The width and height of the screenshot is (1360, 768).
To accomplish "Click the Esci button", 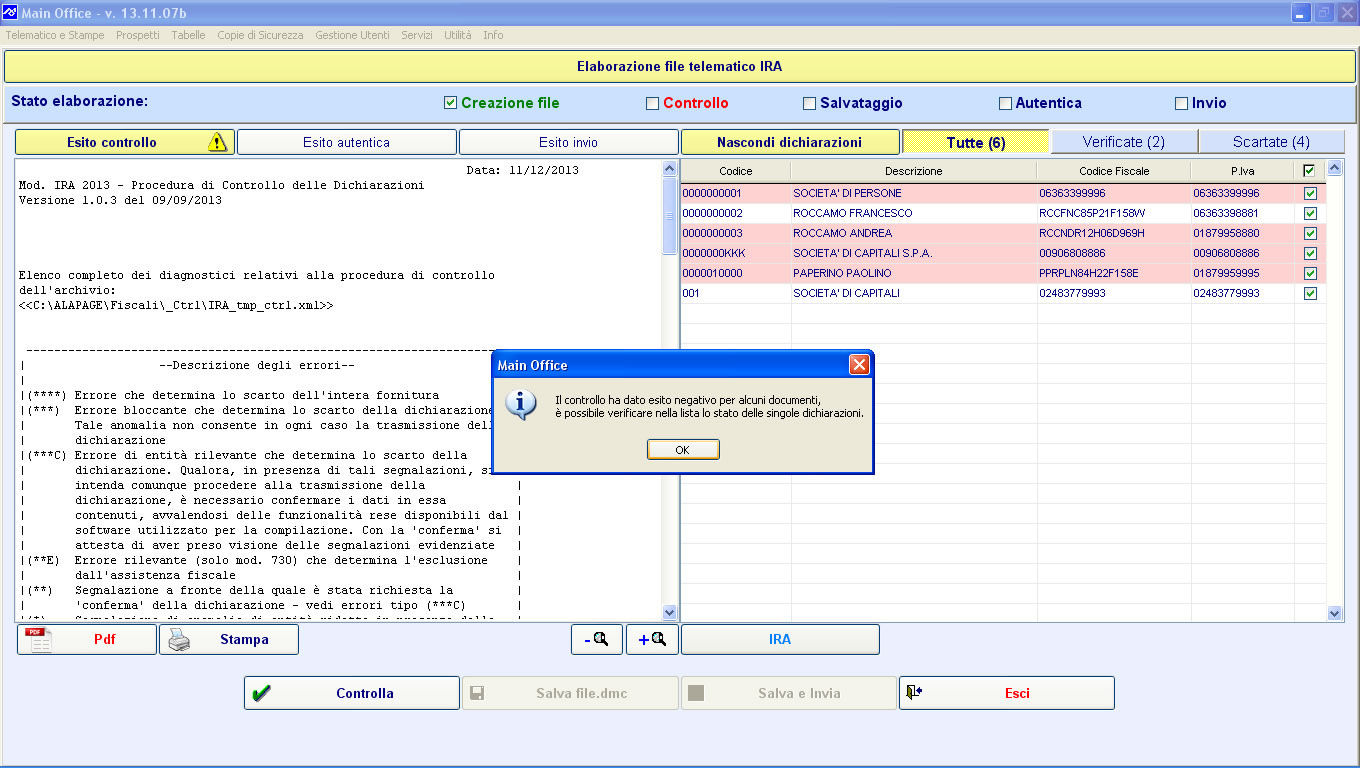I will click(1006, 693).
